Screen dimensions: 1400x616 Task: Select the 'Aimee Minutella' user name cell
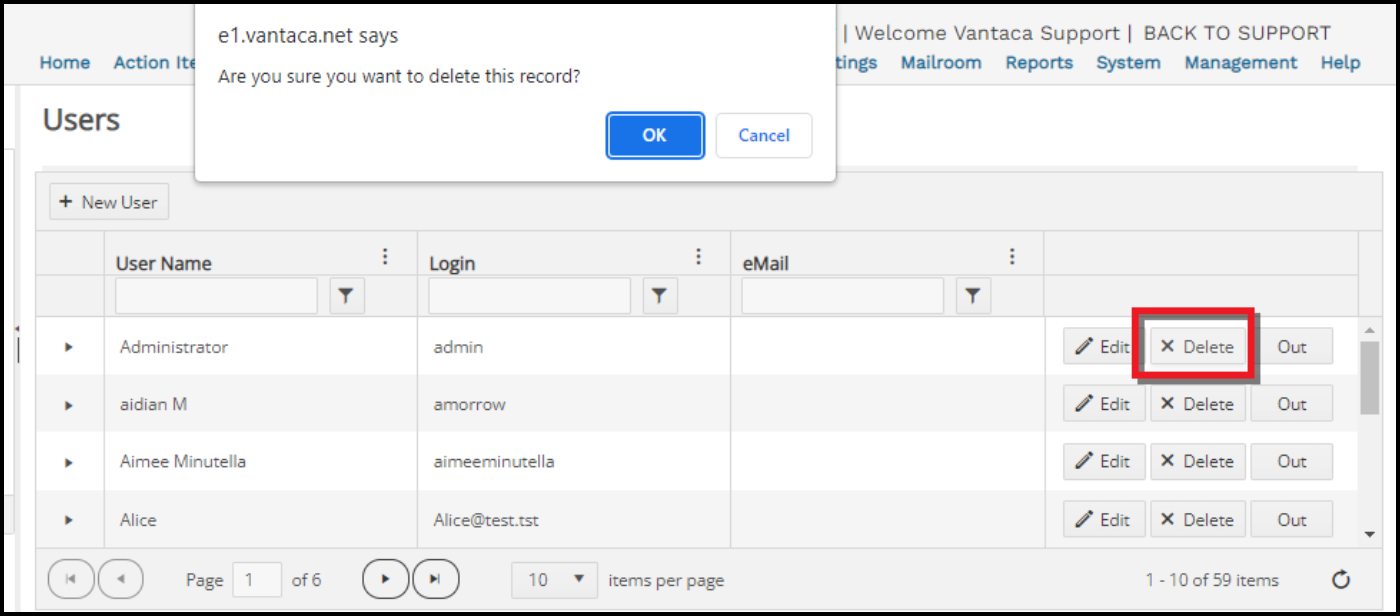261,461
